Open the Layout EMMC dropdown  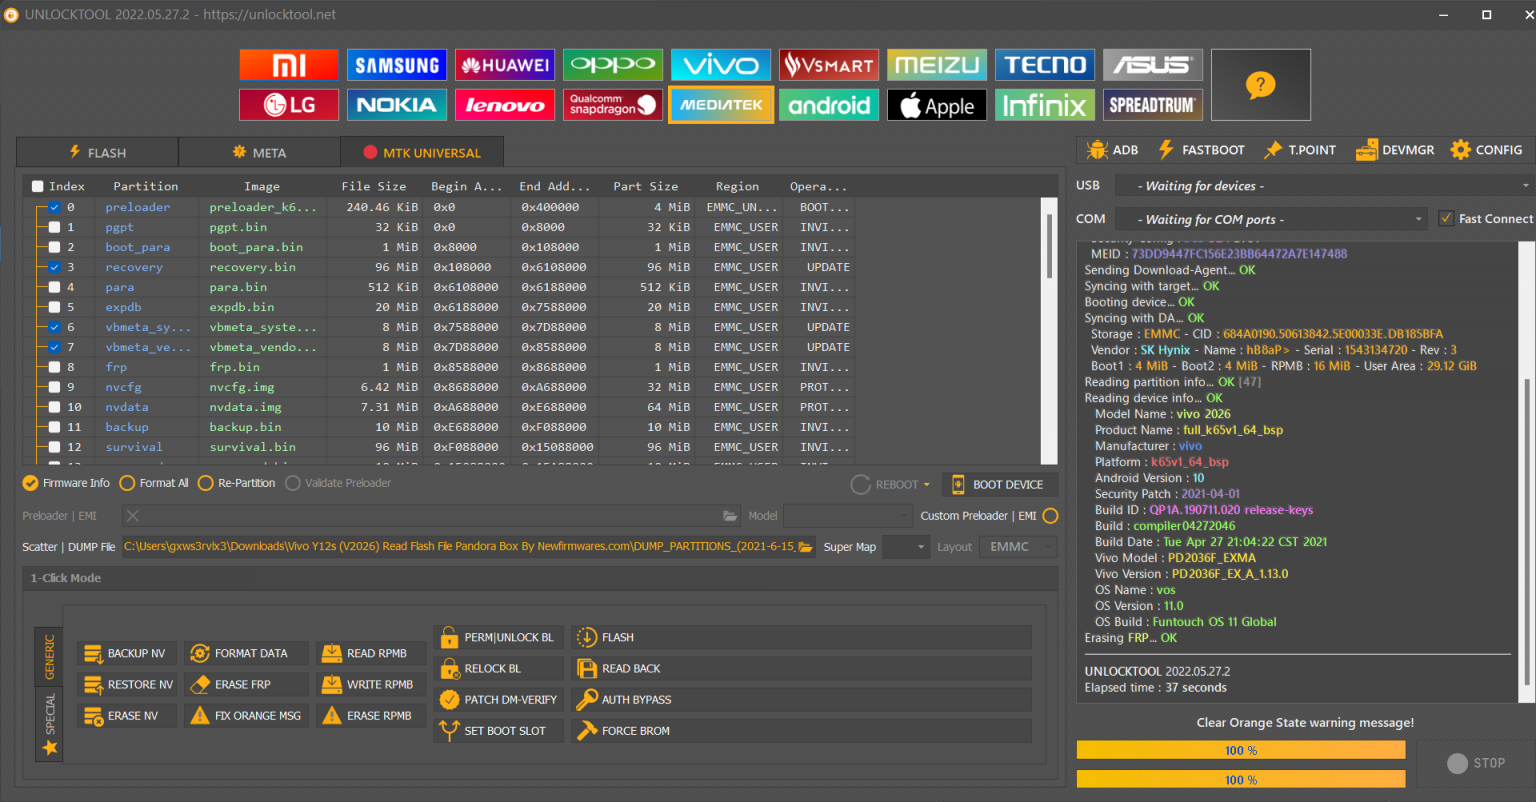(x=1019, y=547)
